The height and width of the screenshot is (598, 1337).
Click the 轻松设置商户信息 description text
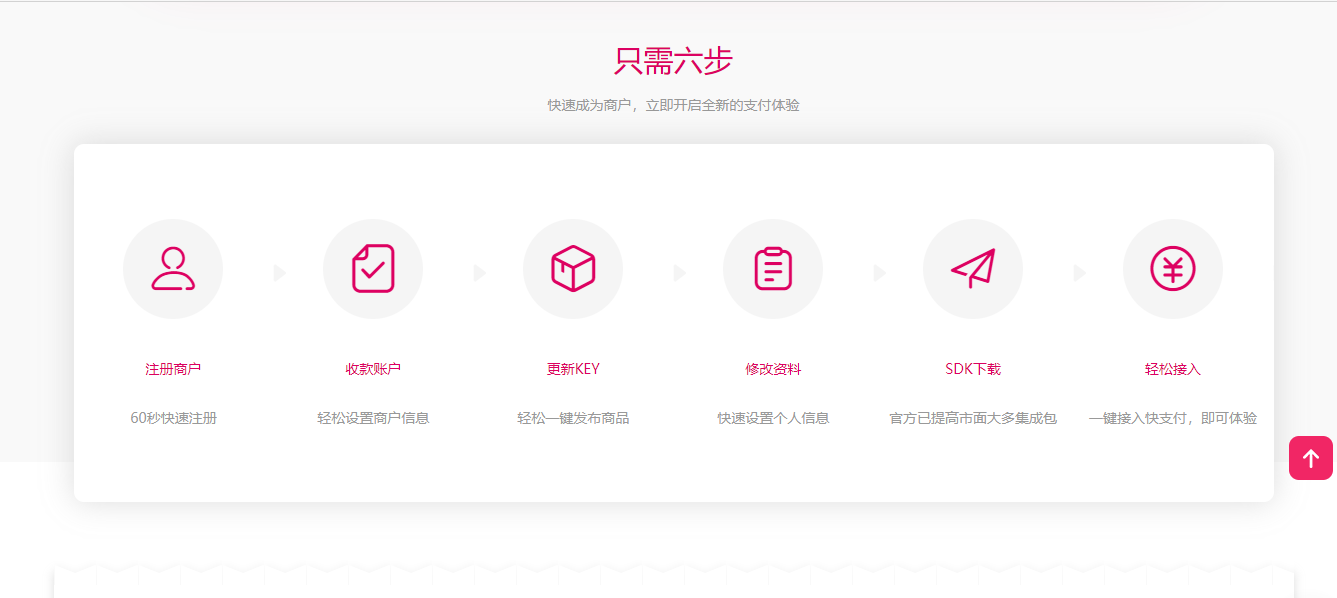(373, 418)
